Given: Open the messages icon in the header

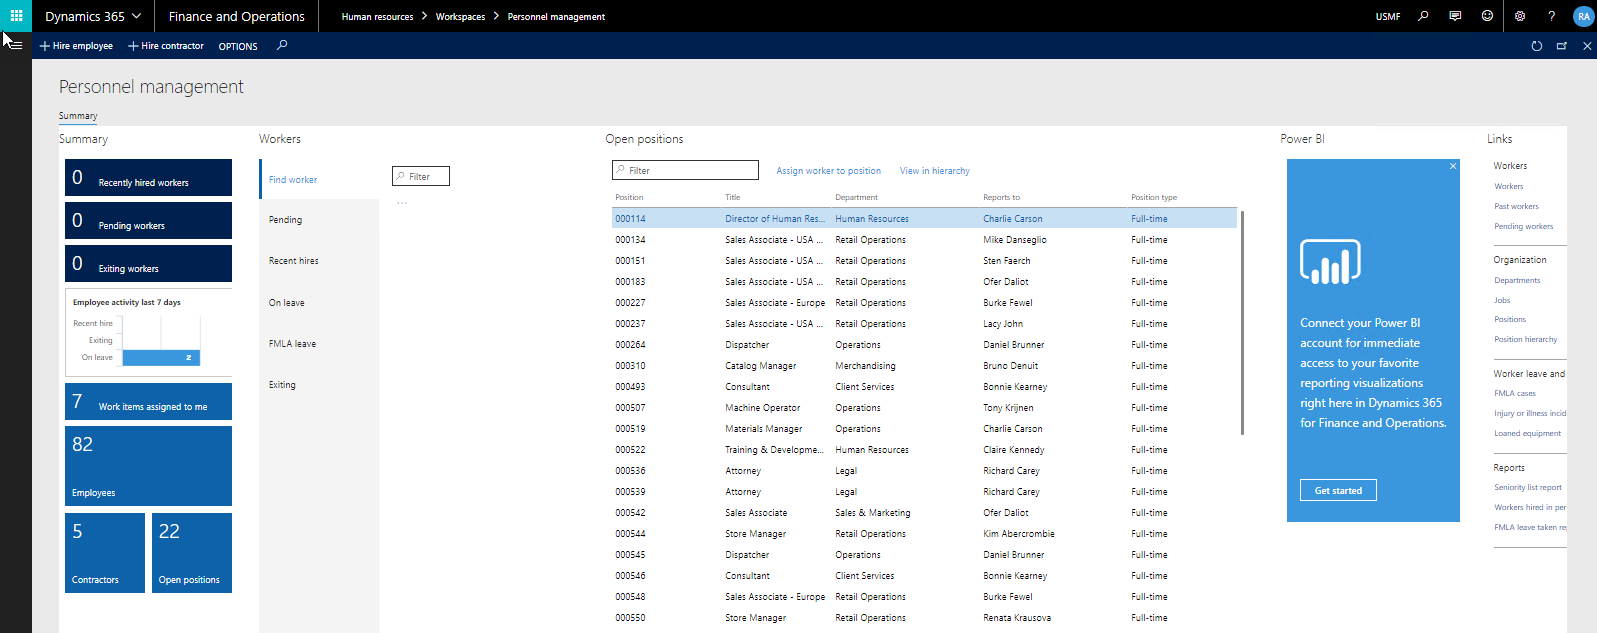Looking at the screenshot, I should click(x=1455, y=16).
